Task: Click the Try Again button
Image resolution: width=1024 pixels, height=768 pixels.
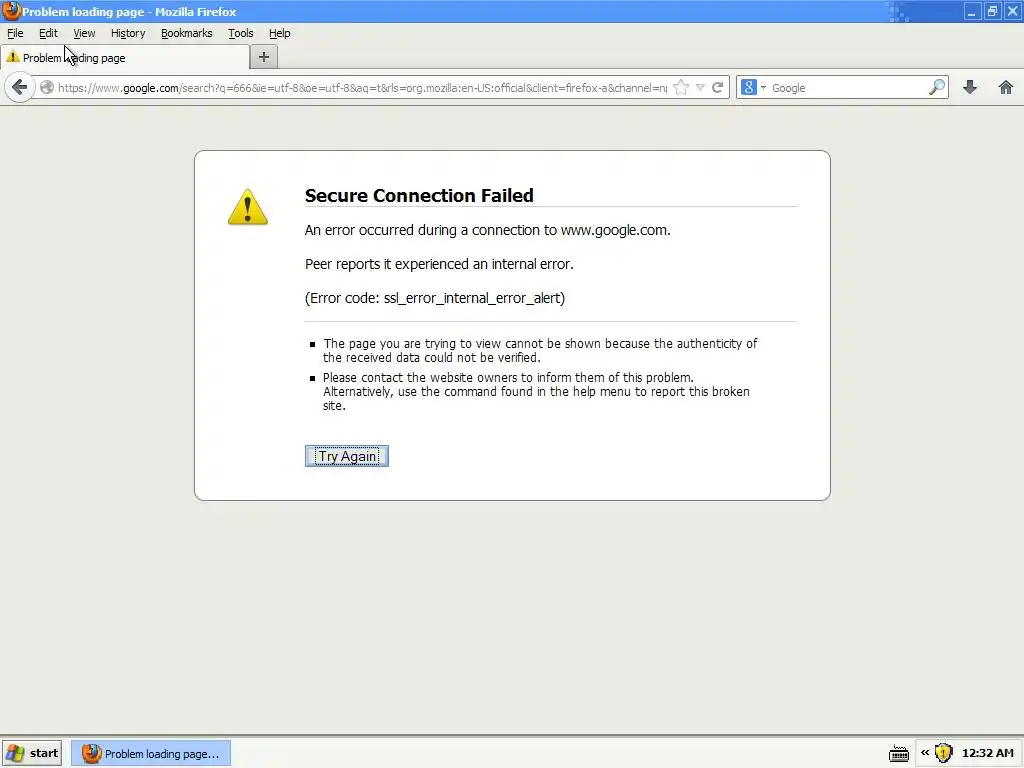Action: (347, 456)
